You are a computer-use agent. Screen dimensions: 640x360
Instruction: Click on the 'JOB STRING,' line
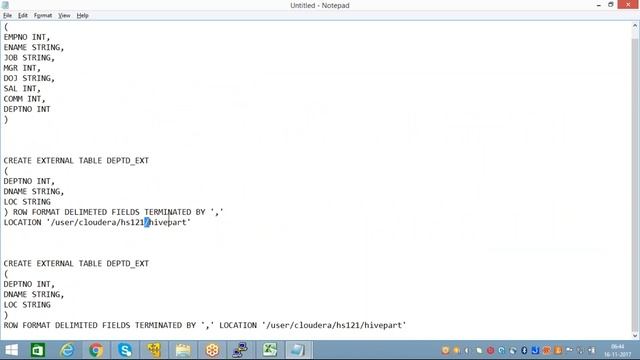(29, 58)
